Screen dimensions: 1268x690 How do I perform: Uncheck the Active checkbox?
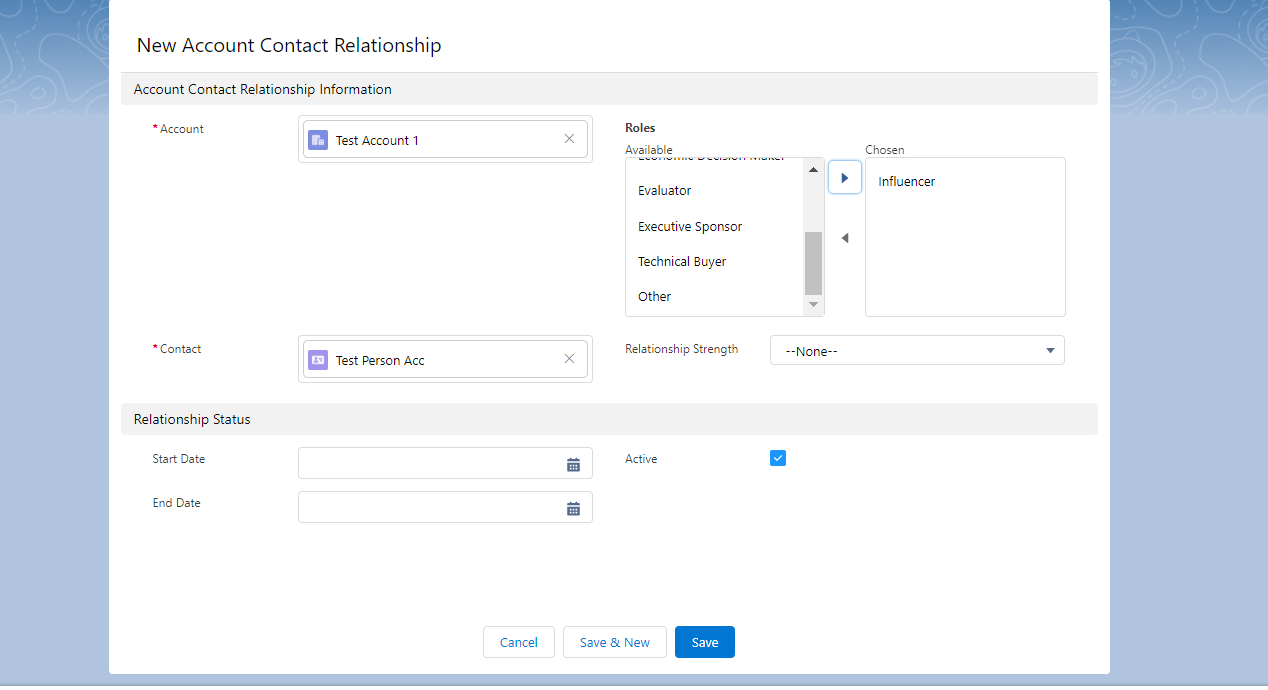pyautogui.click(x=778, y=458)
